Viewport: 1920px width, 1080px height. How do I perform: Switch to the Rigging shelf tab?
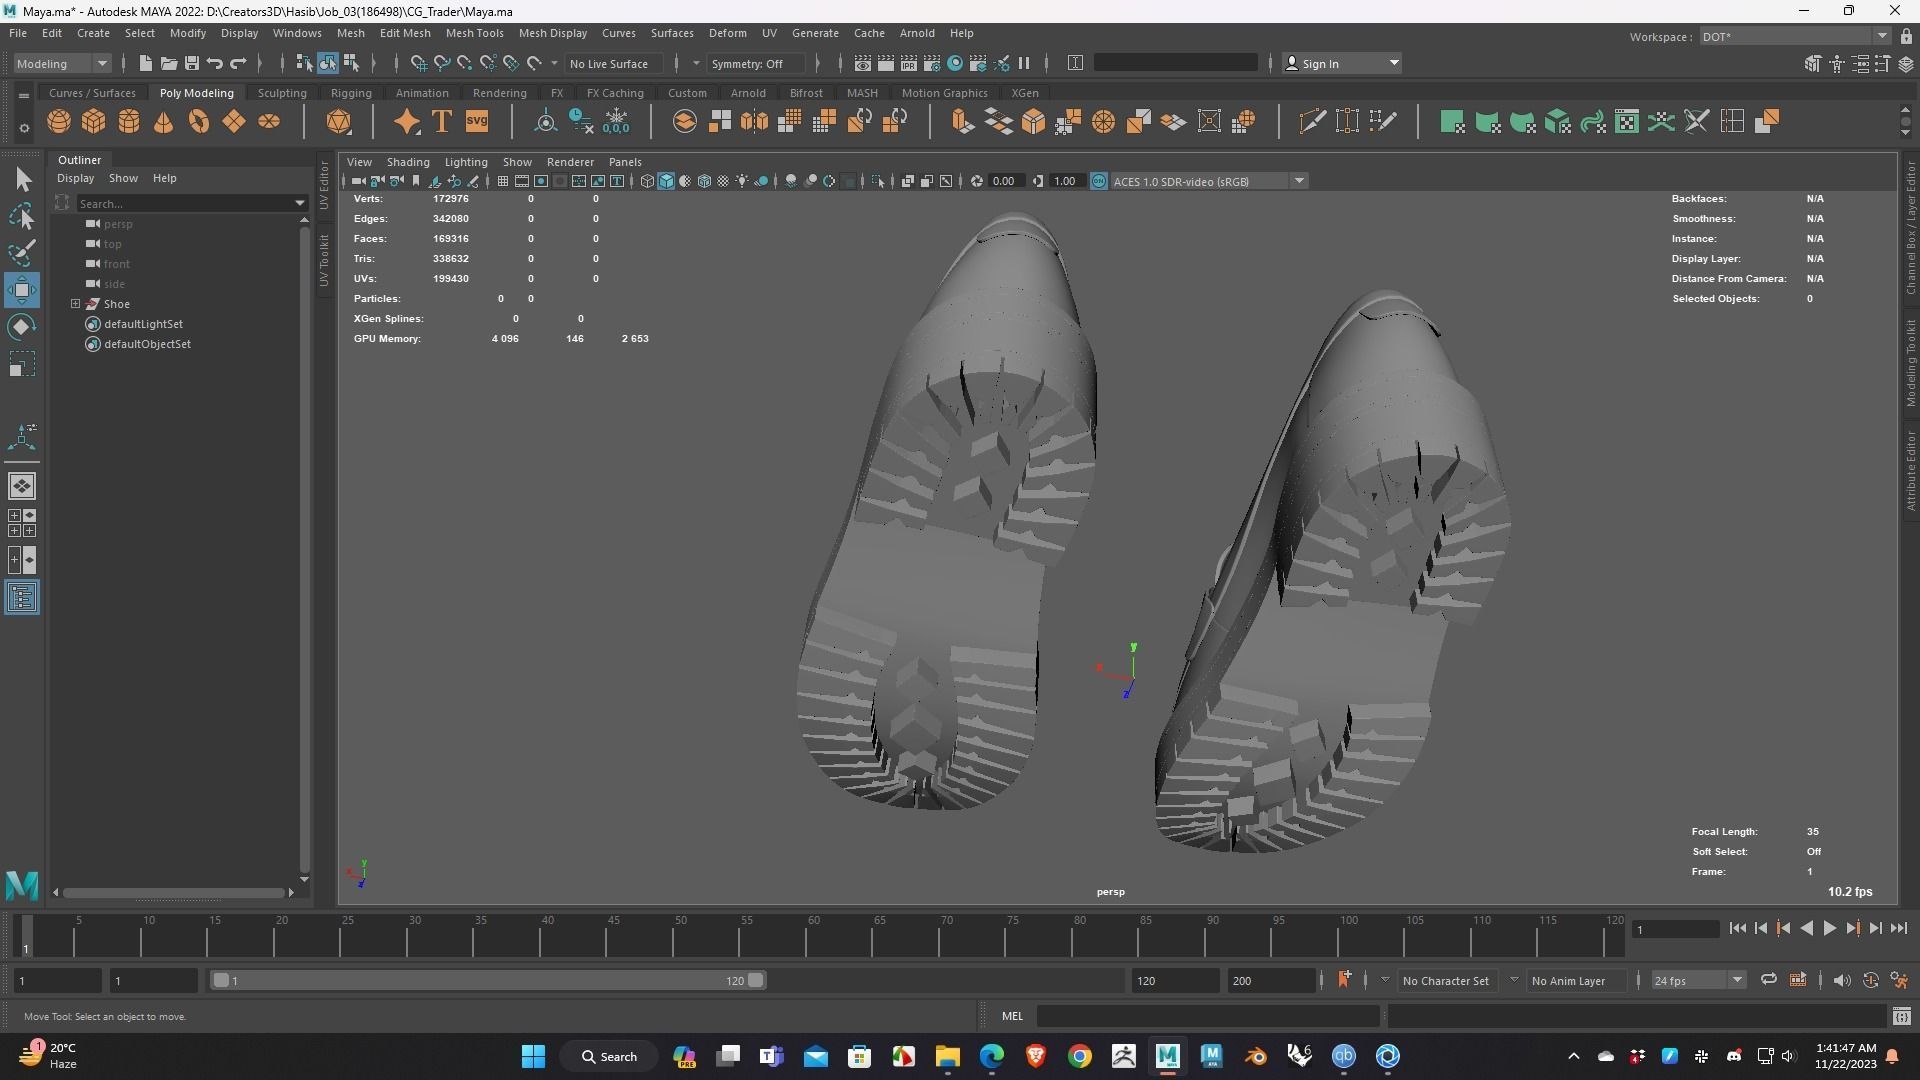pos(351,93)
